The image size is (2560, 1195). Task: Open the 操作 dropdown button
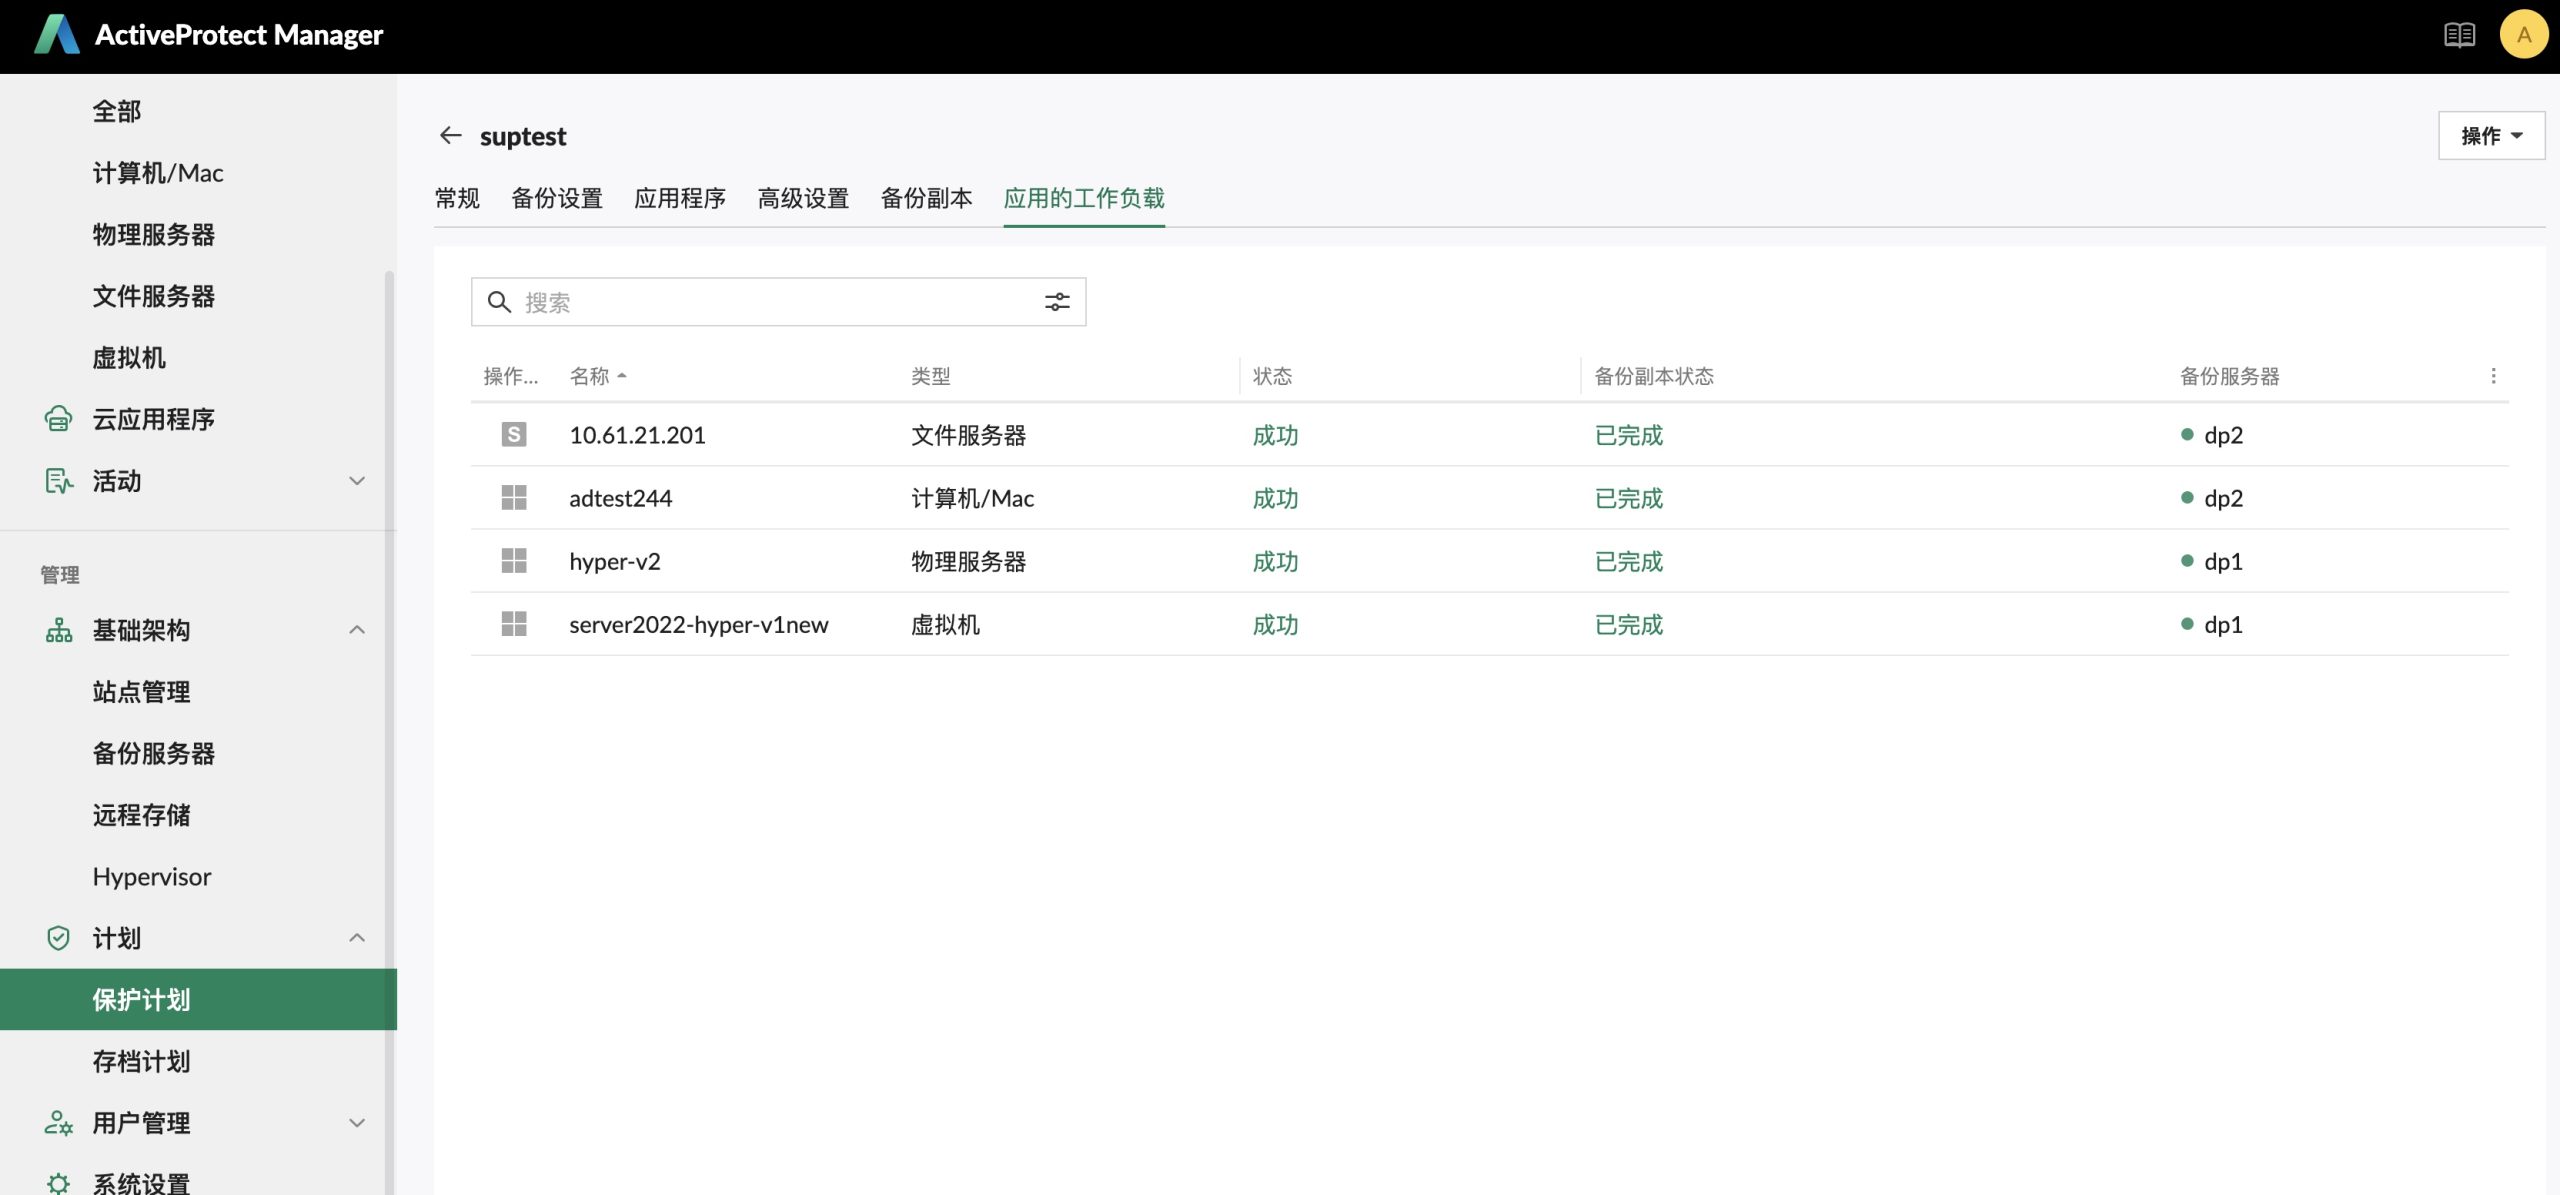(2491, 136)
